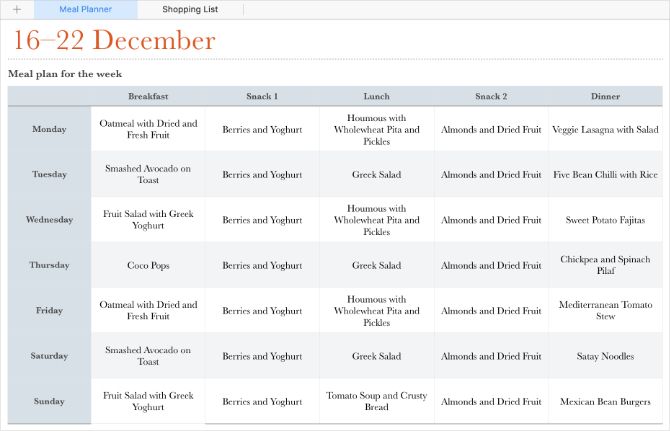Click the 16–22 December title

pyautogui.click(x=111, y=41)
